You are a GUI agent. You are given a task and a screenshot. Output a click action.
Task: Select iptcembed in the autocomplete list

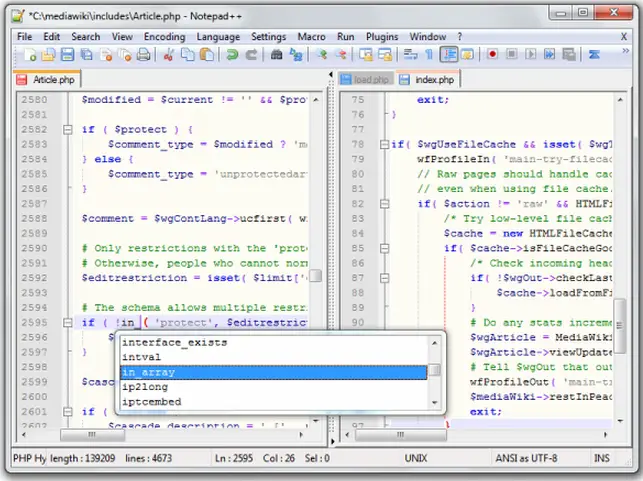274,402
